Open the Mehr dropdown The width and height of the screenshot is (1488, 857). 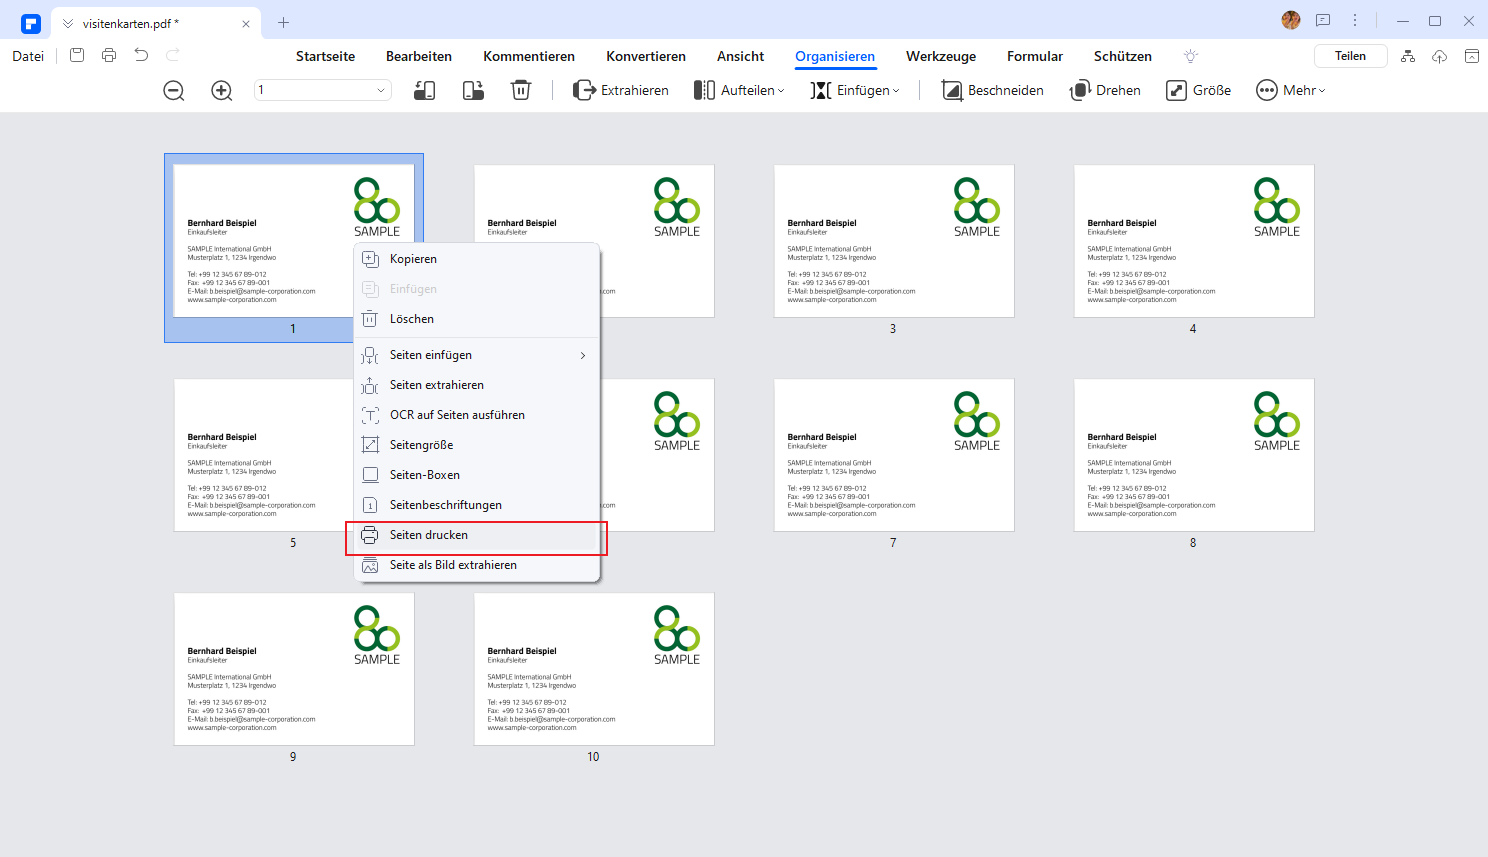coord(1291,91)
